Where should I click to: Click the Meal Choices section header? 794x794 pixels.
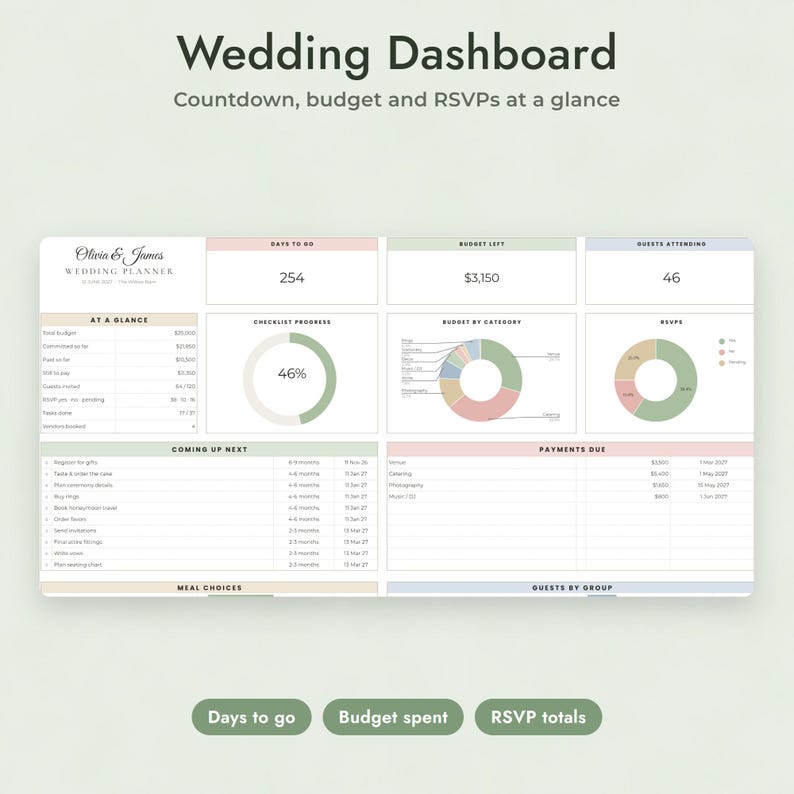[209, 588]
